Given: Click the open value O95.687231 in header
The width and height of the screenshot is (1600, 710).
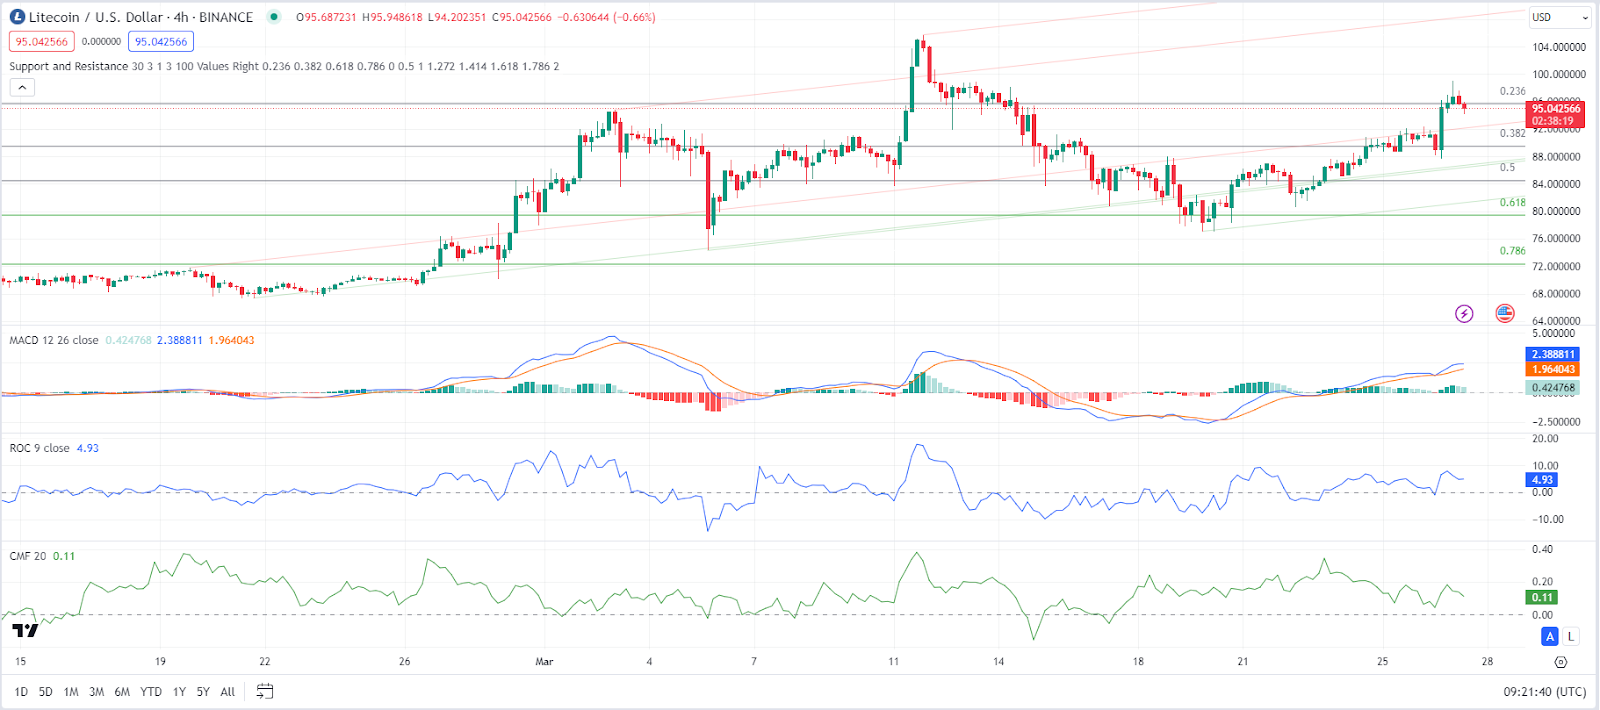Looking at the screenshot, I should [326, 17].
